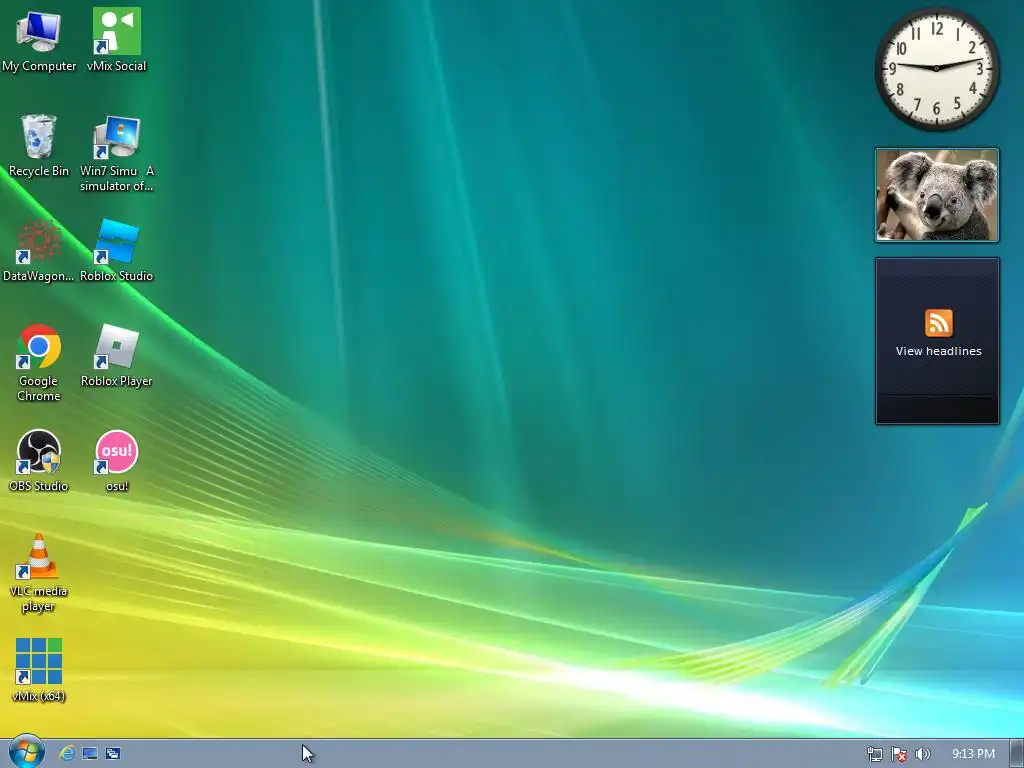Image resolution: width=1024 pixels, height=768 pixels.
Task: Open the network status tray icon
Action: (x=874, y=754)
